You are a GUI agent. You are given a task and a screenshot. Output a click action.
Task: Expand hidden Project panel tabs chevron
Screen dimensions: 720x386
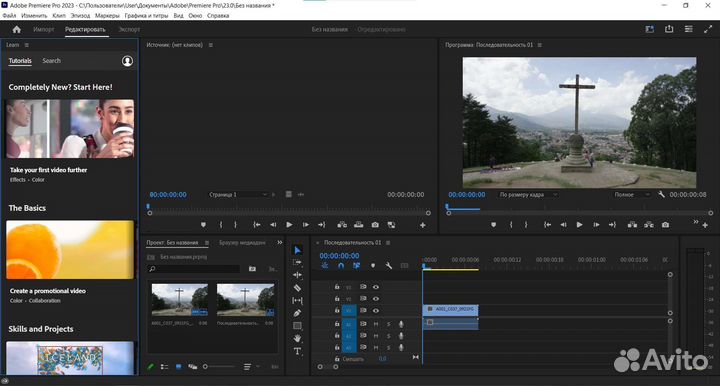click(x=280, y=242)
